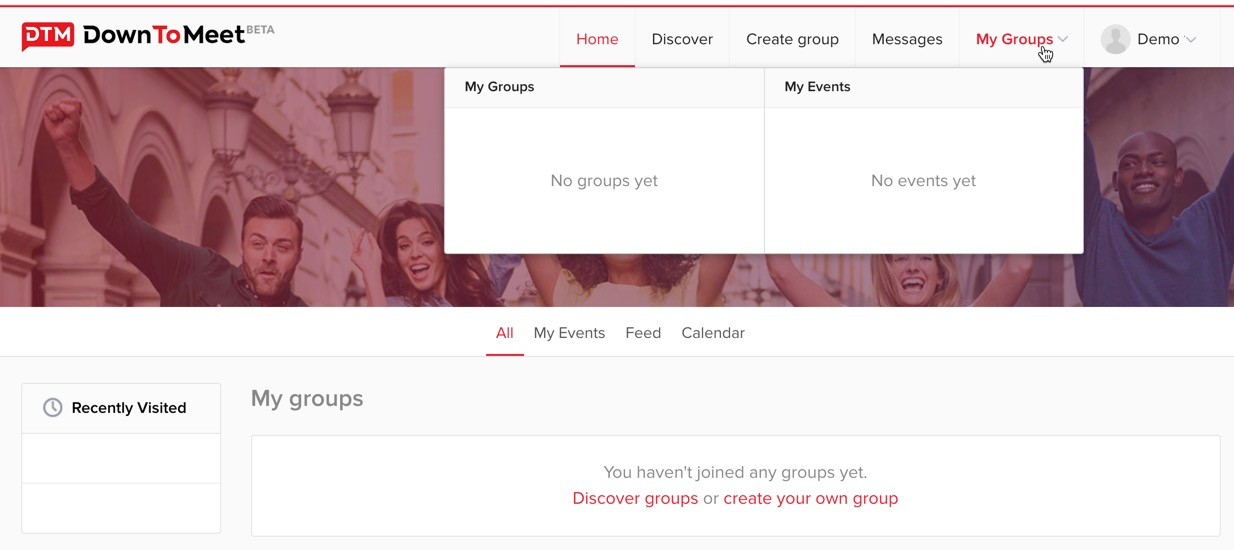Click the My Groups dropdown panel header
Viewport: 1234px width, 550px height.
pyautogui.click(x=500, y=87)
